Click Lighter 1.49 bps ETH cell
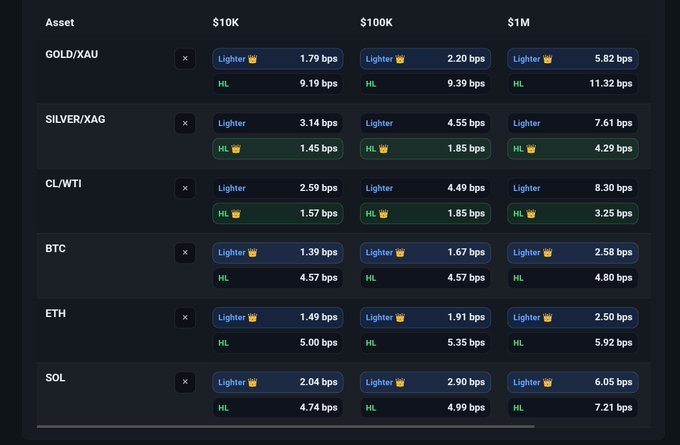The height and width of the screenshot is (445, 680). click(x=278, y=317)
